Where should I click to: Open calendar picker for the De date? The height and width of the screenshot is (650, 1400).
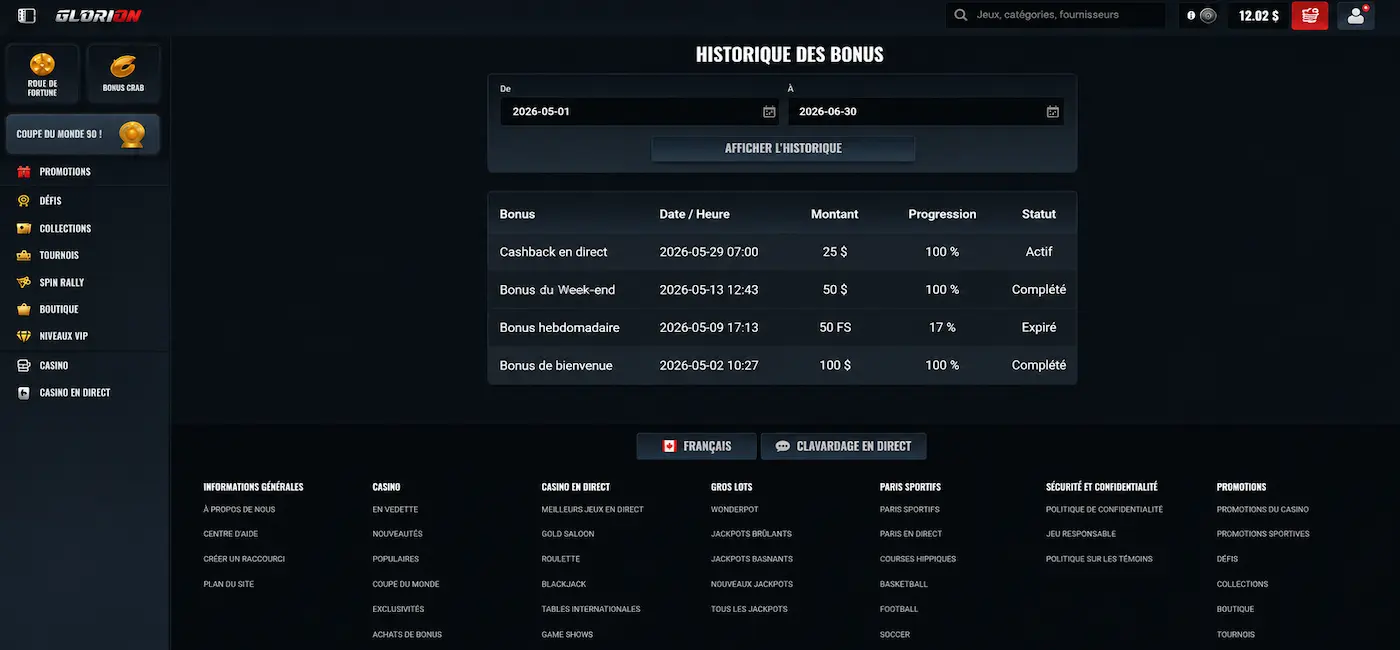click(x=769, y=112)
